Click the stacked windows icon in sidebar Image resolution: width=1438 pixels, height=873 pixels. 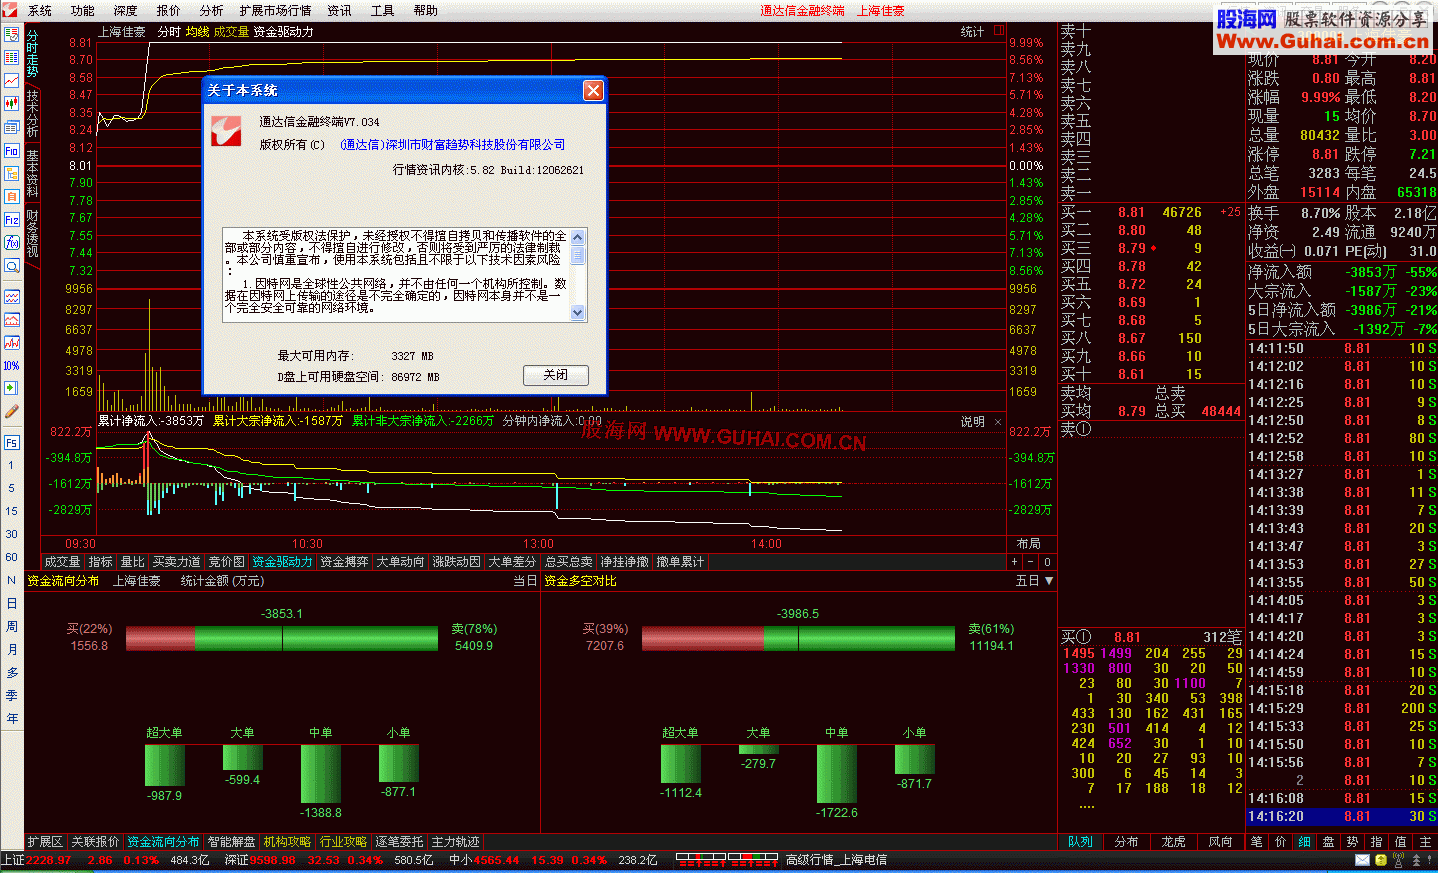coord(12,127)
